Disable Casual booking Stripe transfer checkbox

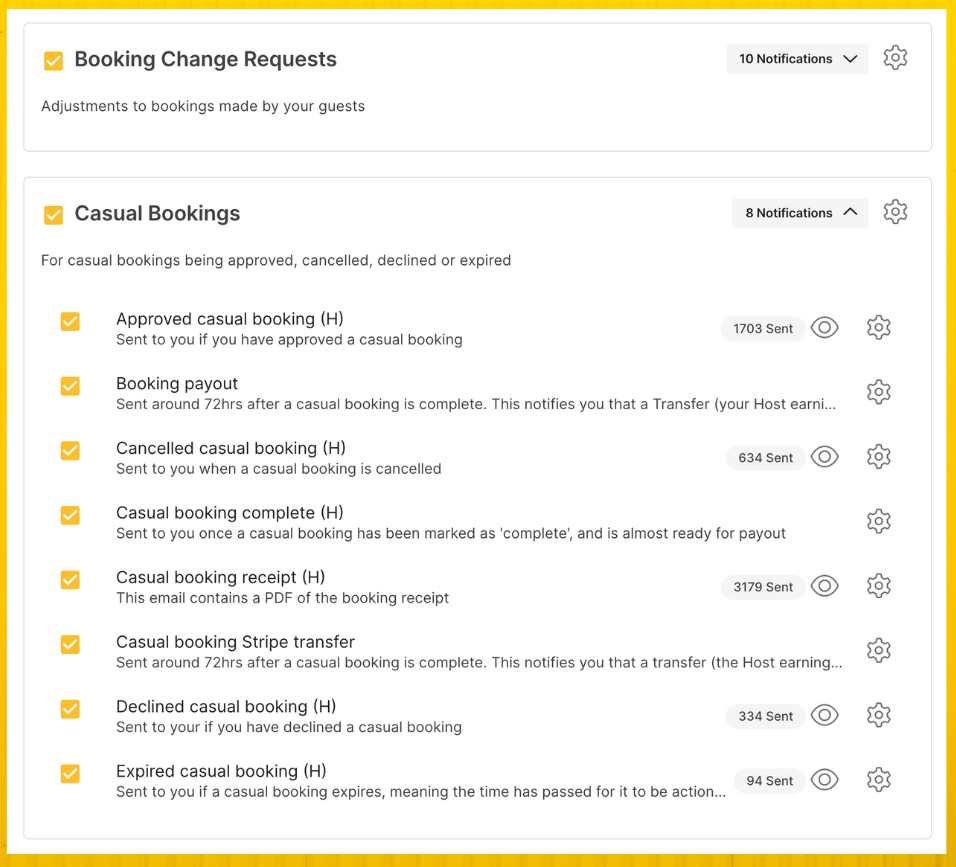coord(70,644)
